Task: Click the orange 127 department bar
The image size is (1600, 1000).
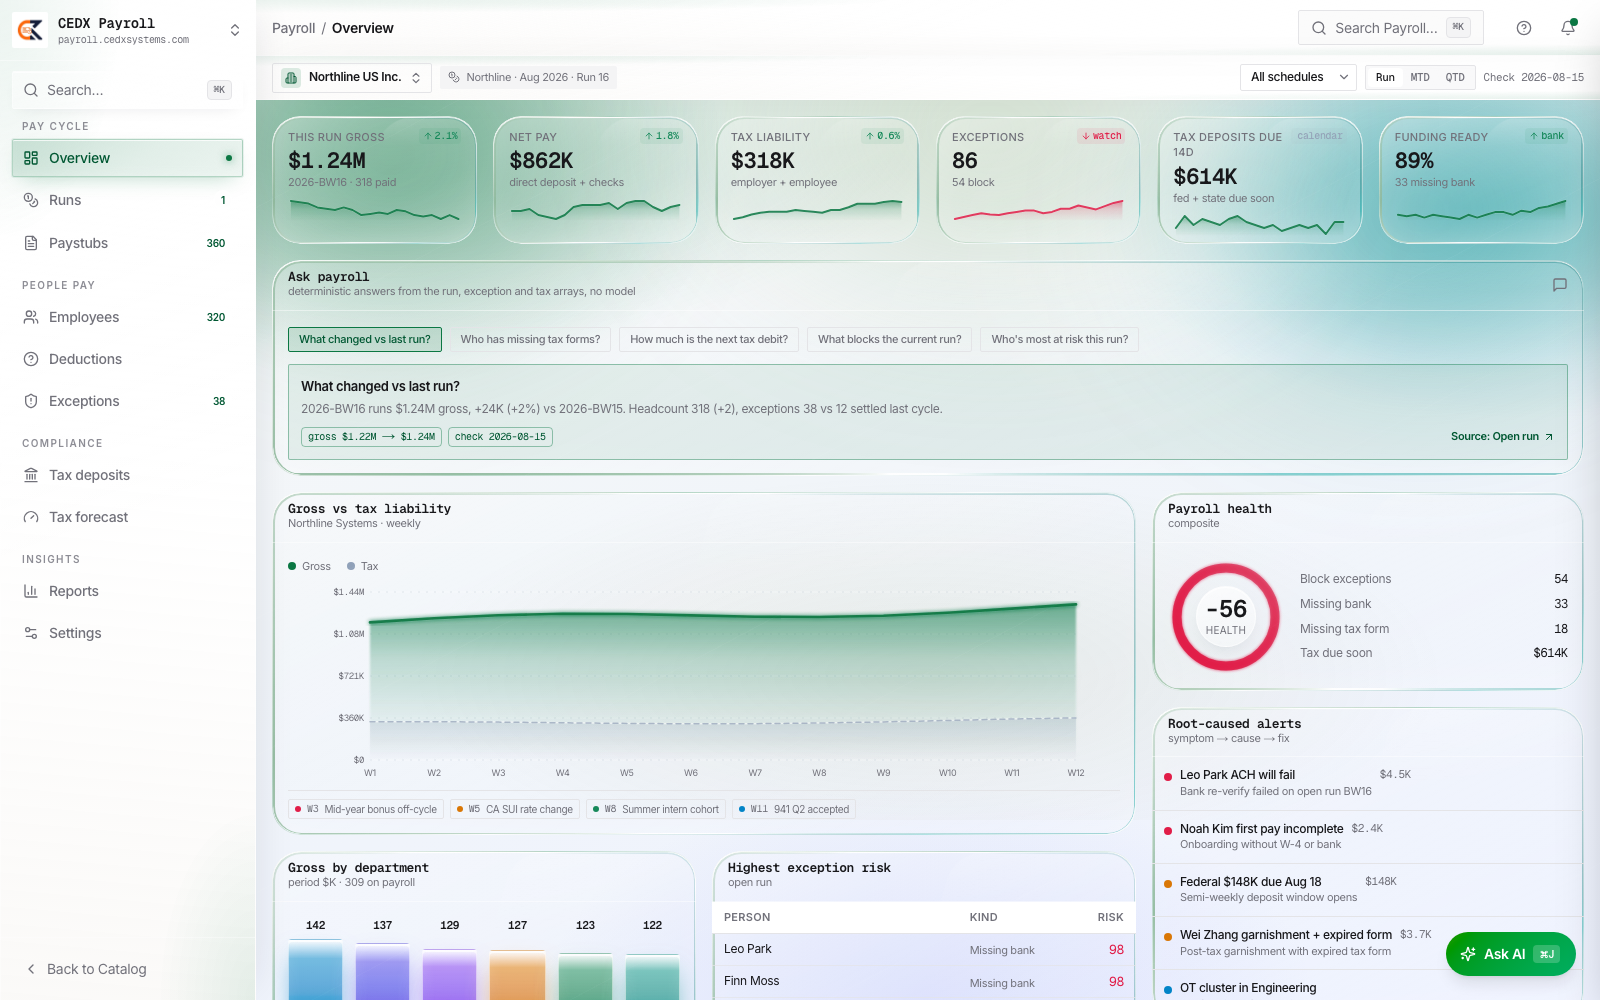Action: coord(517,975)
